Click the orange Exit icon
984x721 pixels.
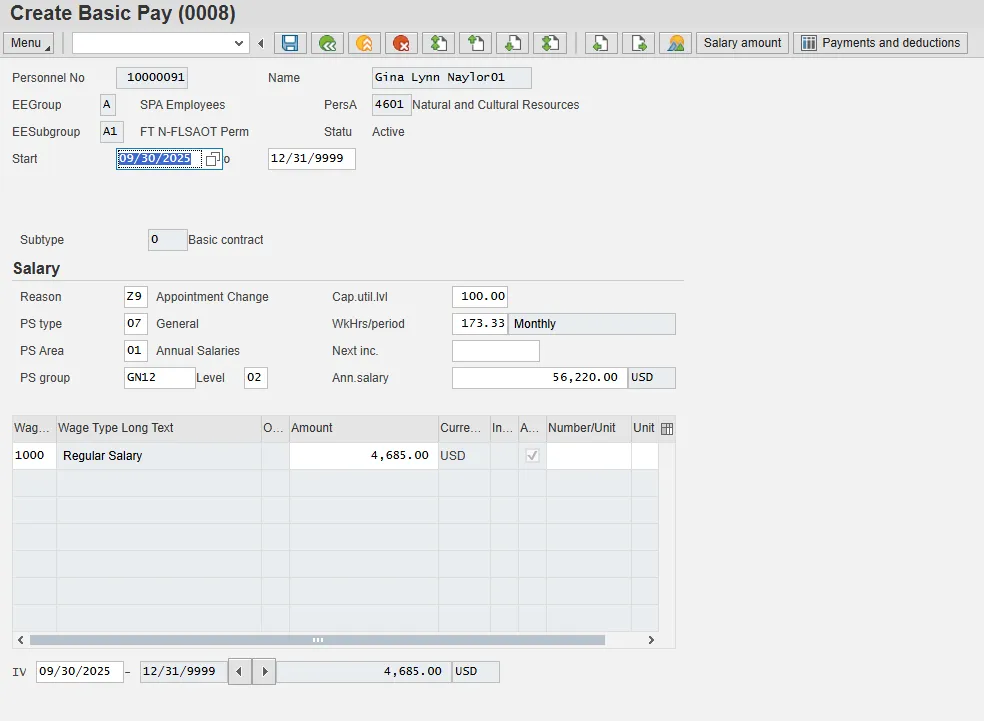[x=364, y=43]
